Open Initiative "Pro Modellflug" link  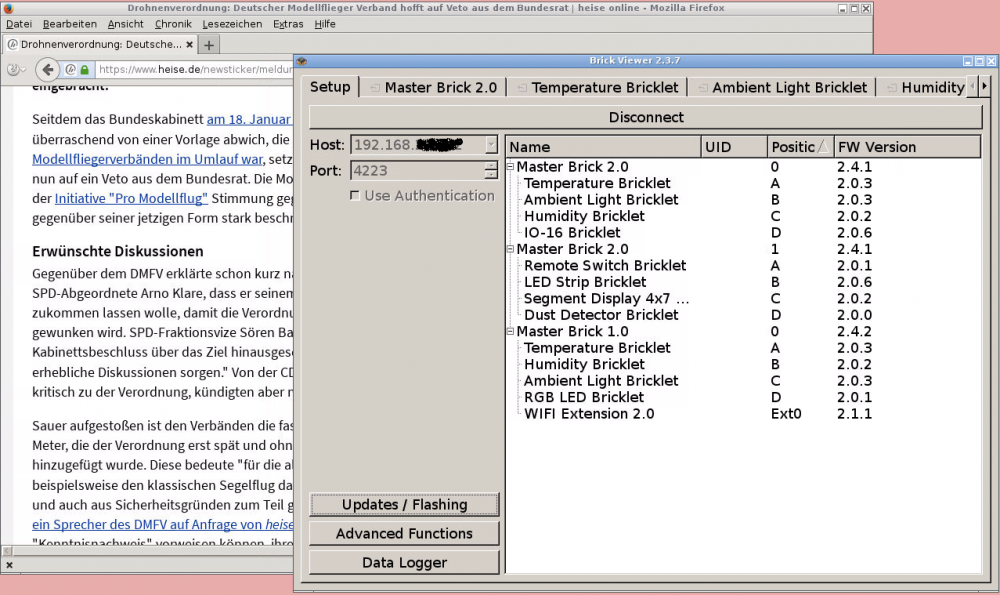tap(131, 198)
